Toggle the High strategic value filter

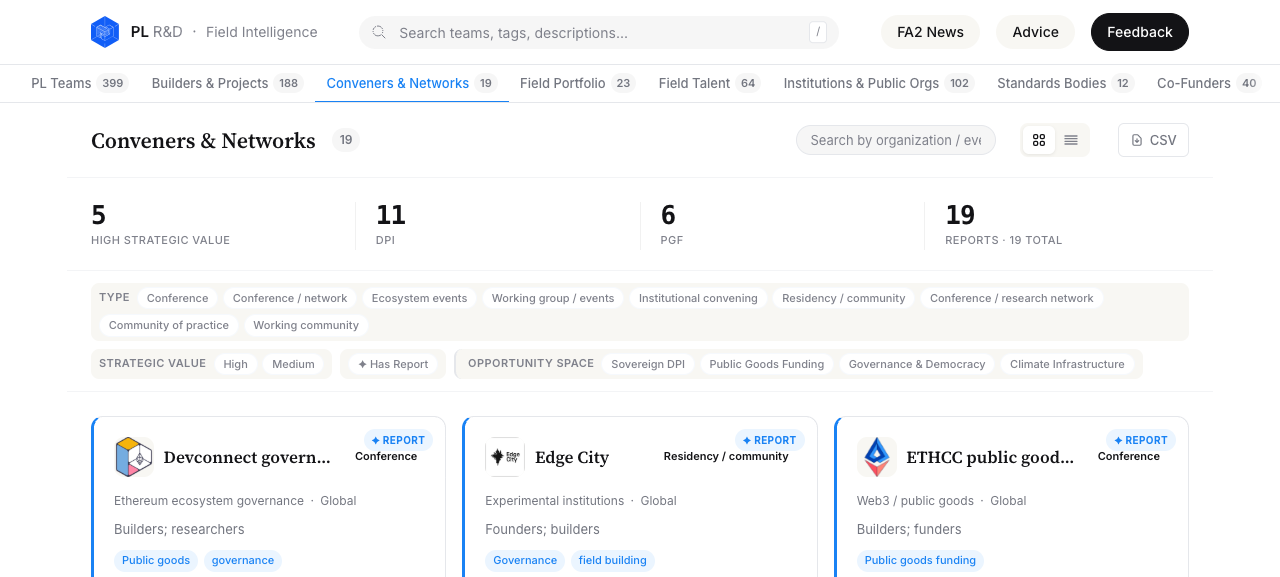click(236, 364)
